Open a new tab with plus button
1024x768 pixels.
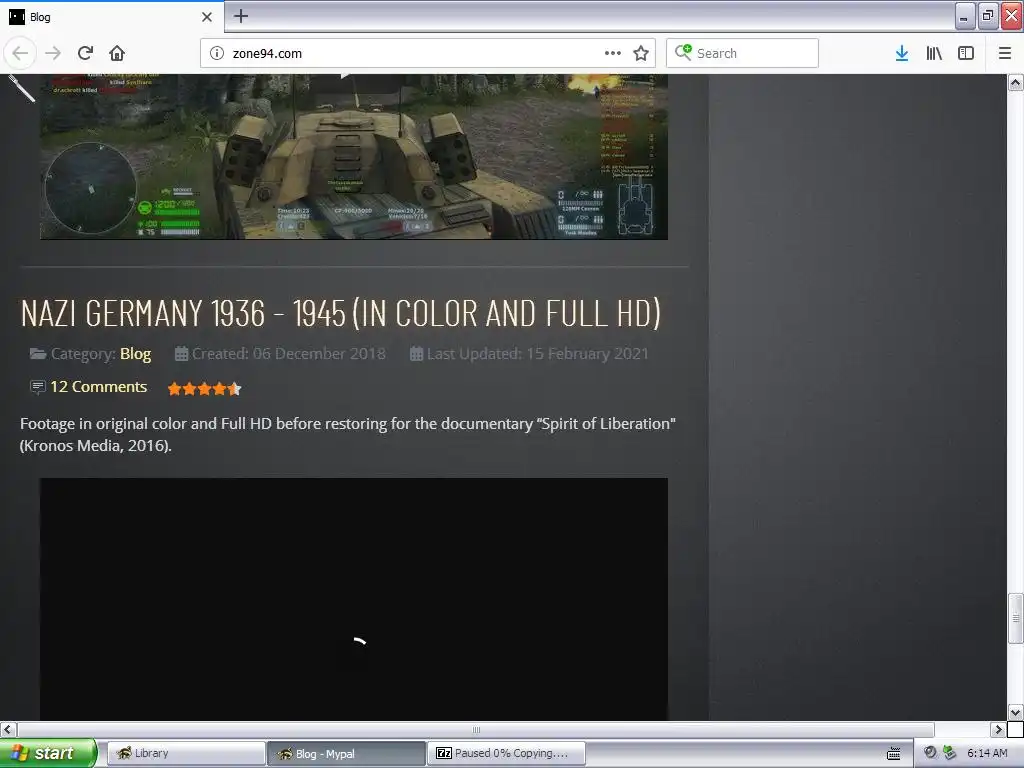click(x=240, y=16)
